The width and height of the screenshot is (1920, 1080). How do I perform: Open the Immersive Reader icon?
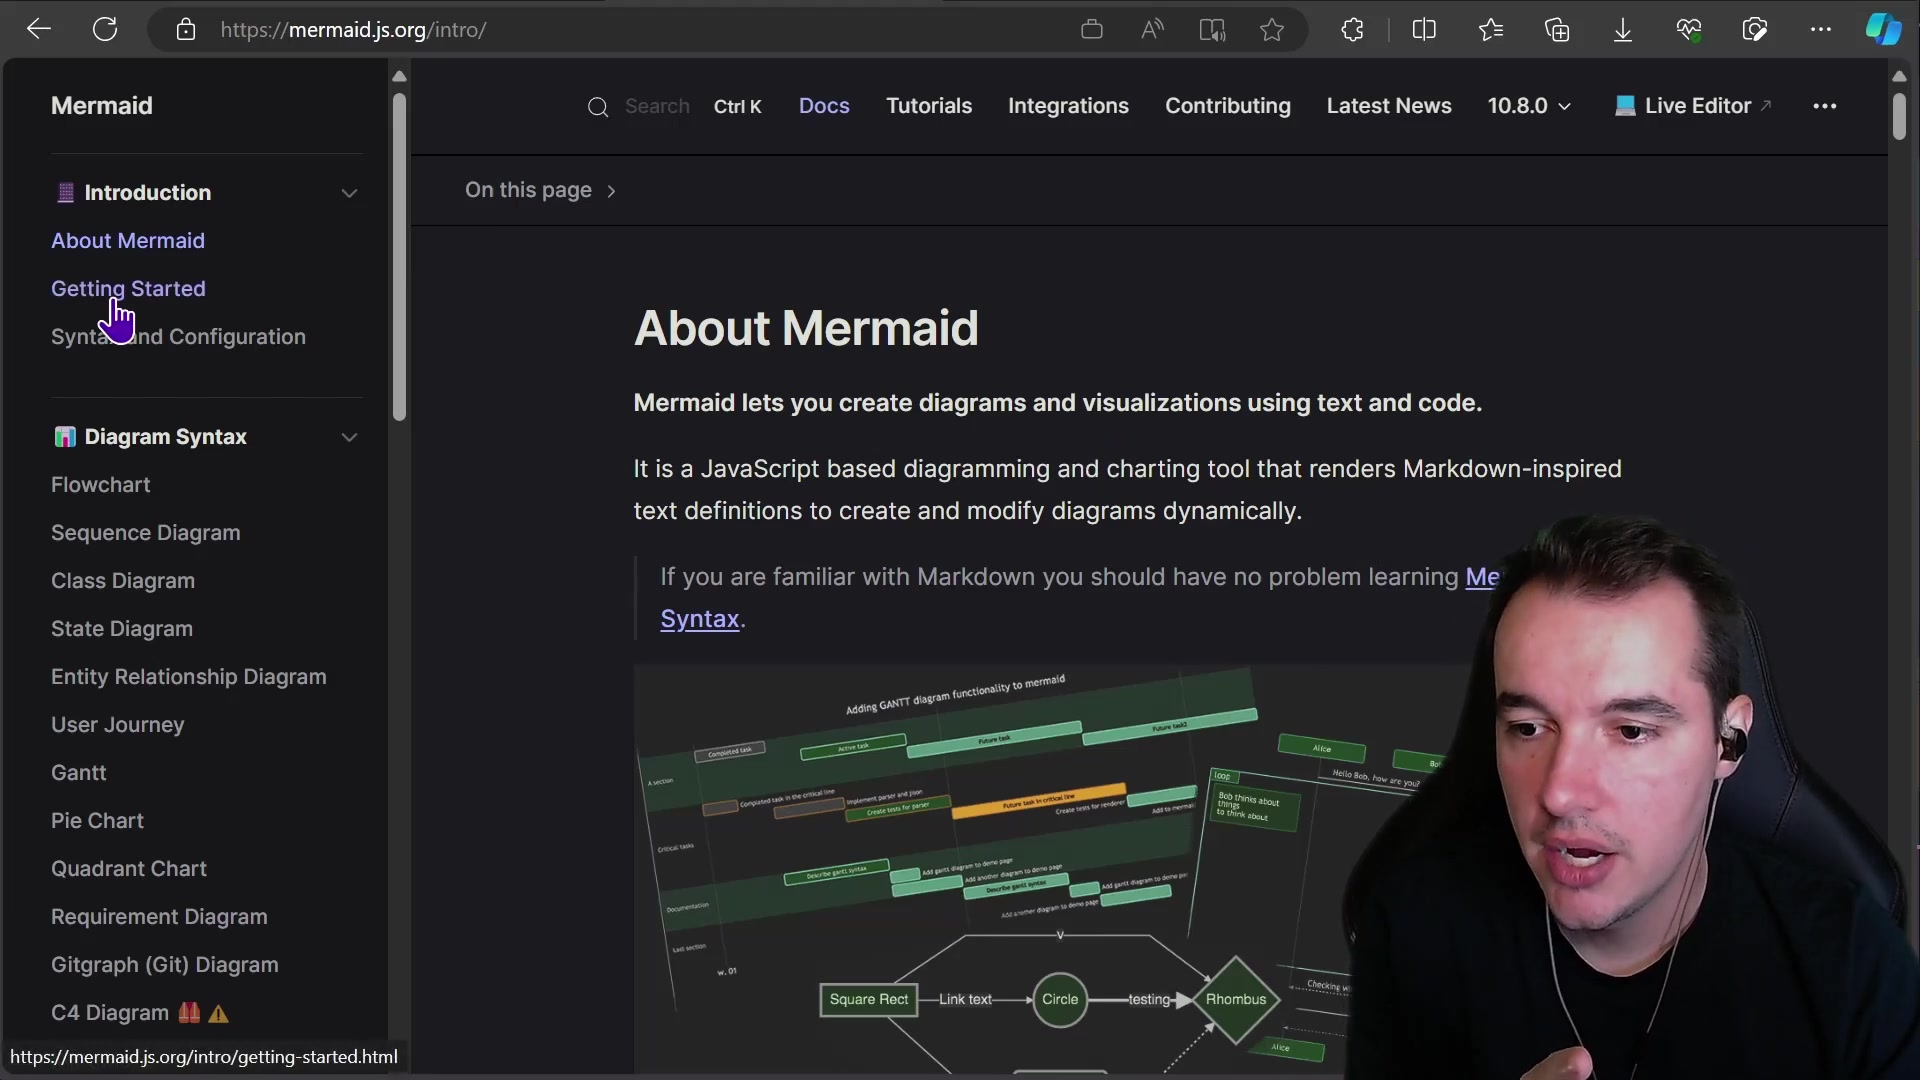[1212, 30]
